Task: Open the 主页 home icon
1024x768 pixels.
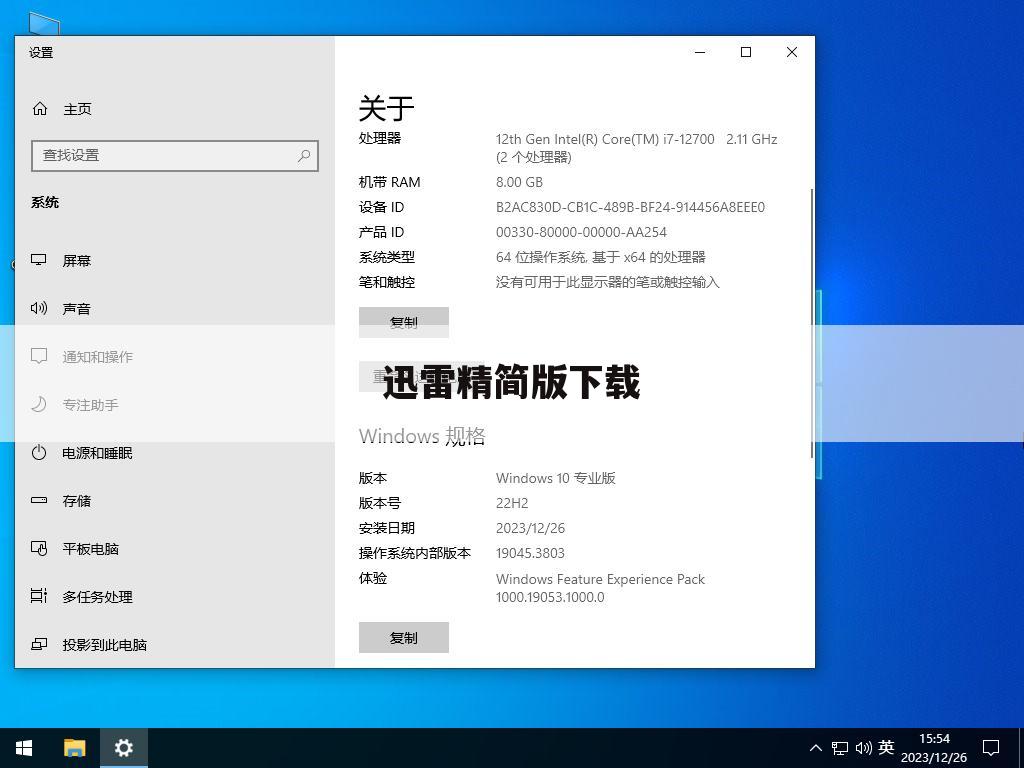Action: click(x=40, y=109)
